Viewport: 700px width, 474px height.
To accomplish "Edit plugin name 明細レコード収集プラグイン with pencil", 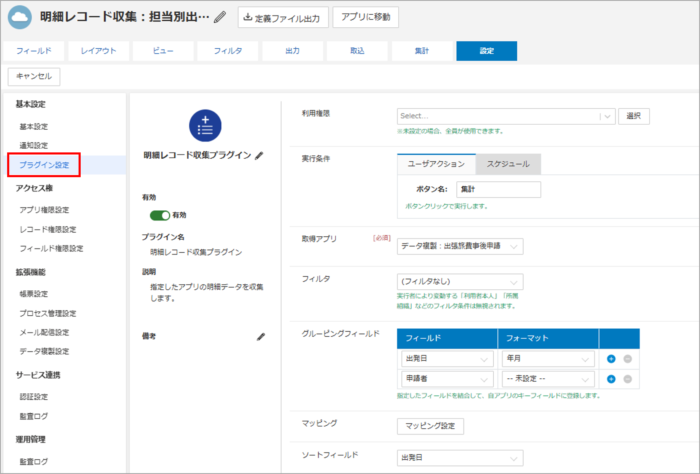I will click(x=259, y=155).
